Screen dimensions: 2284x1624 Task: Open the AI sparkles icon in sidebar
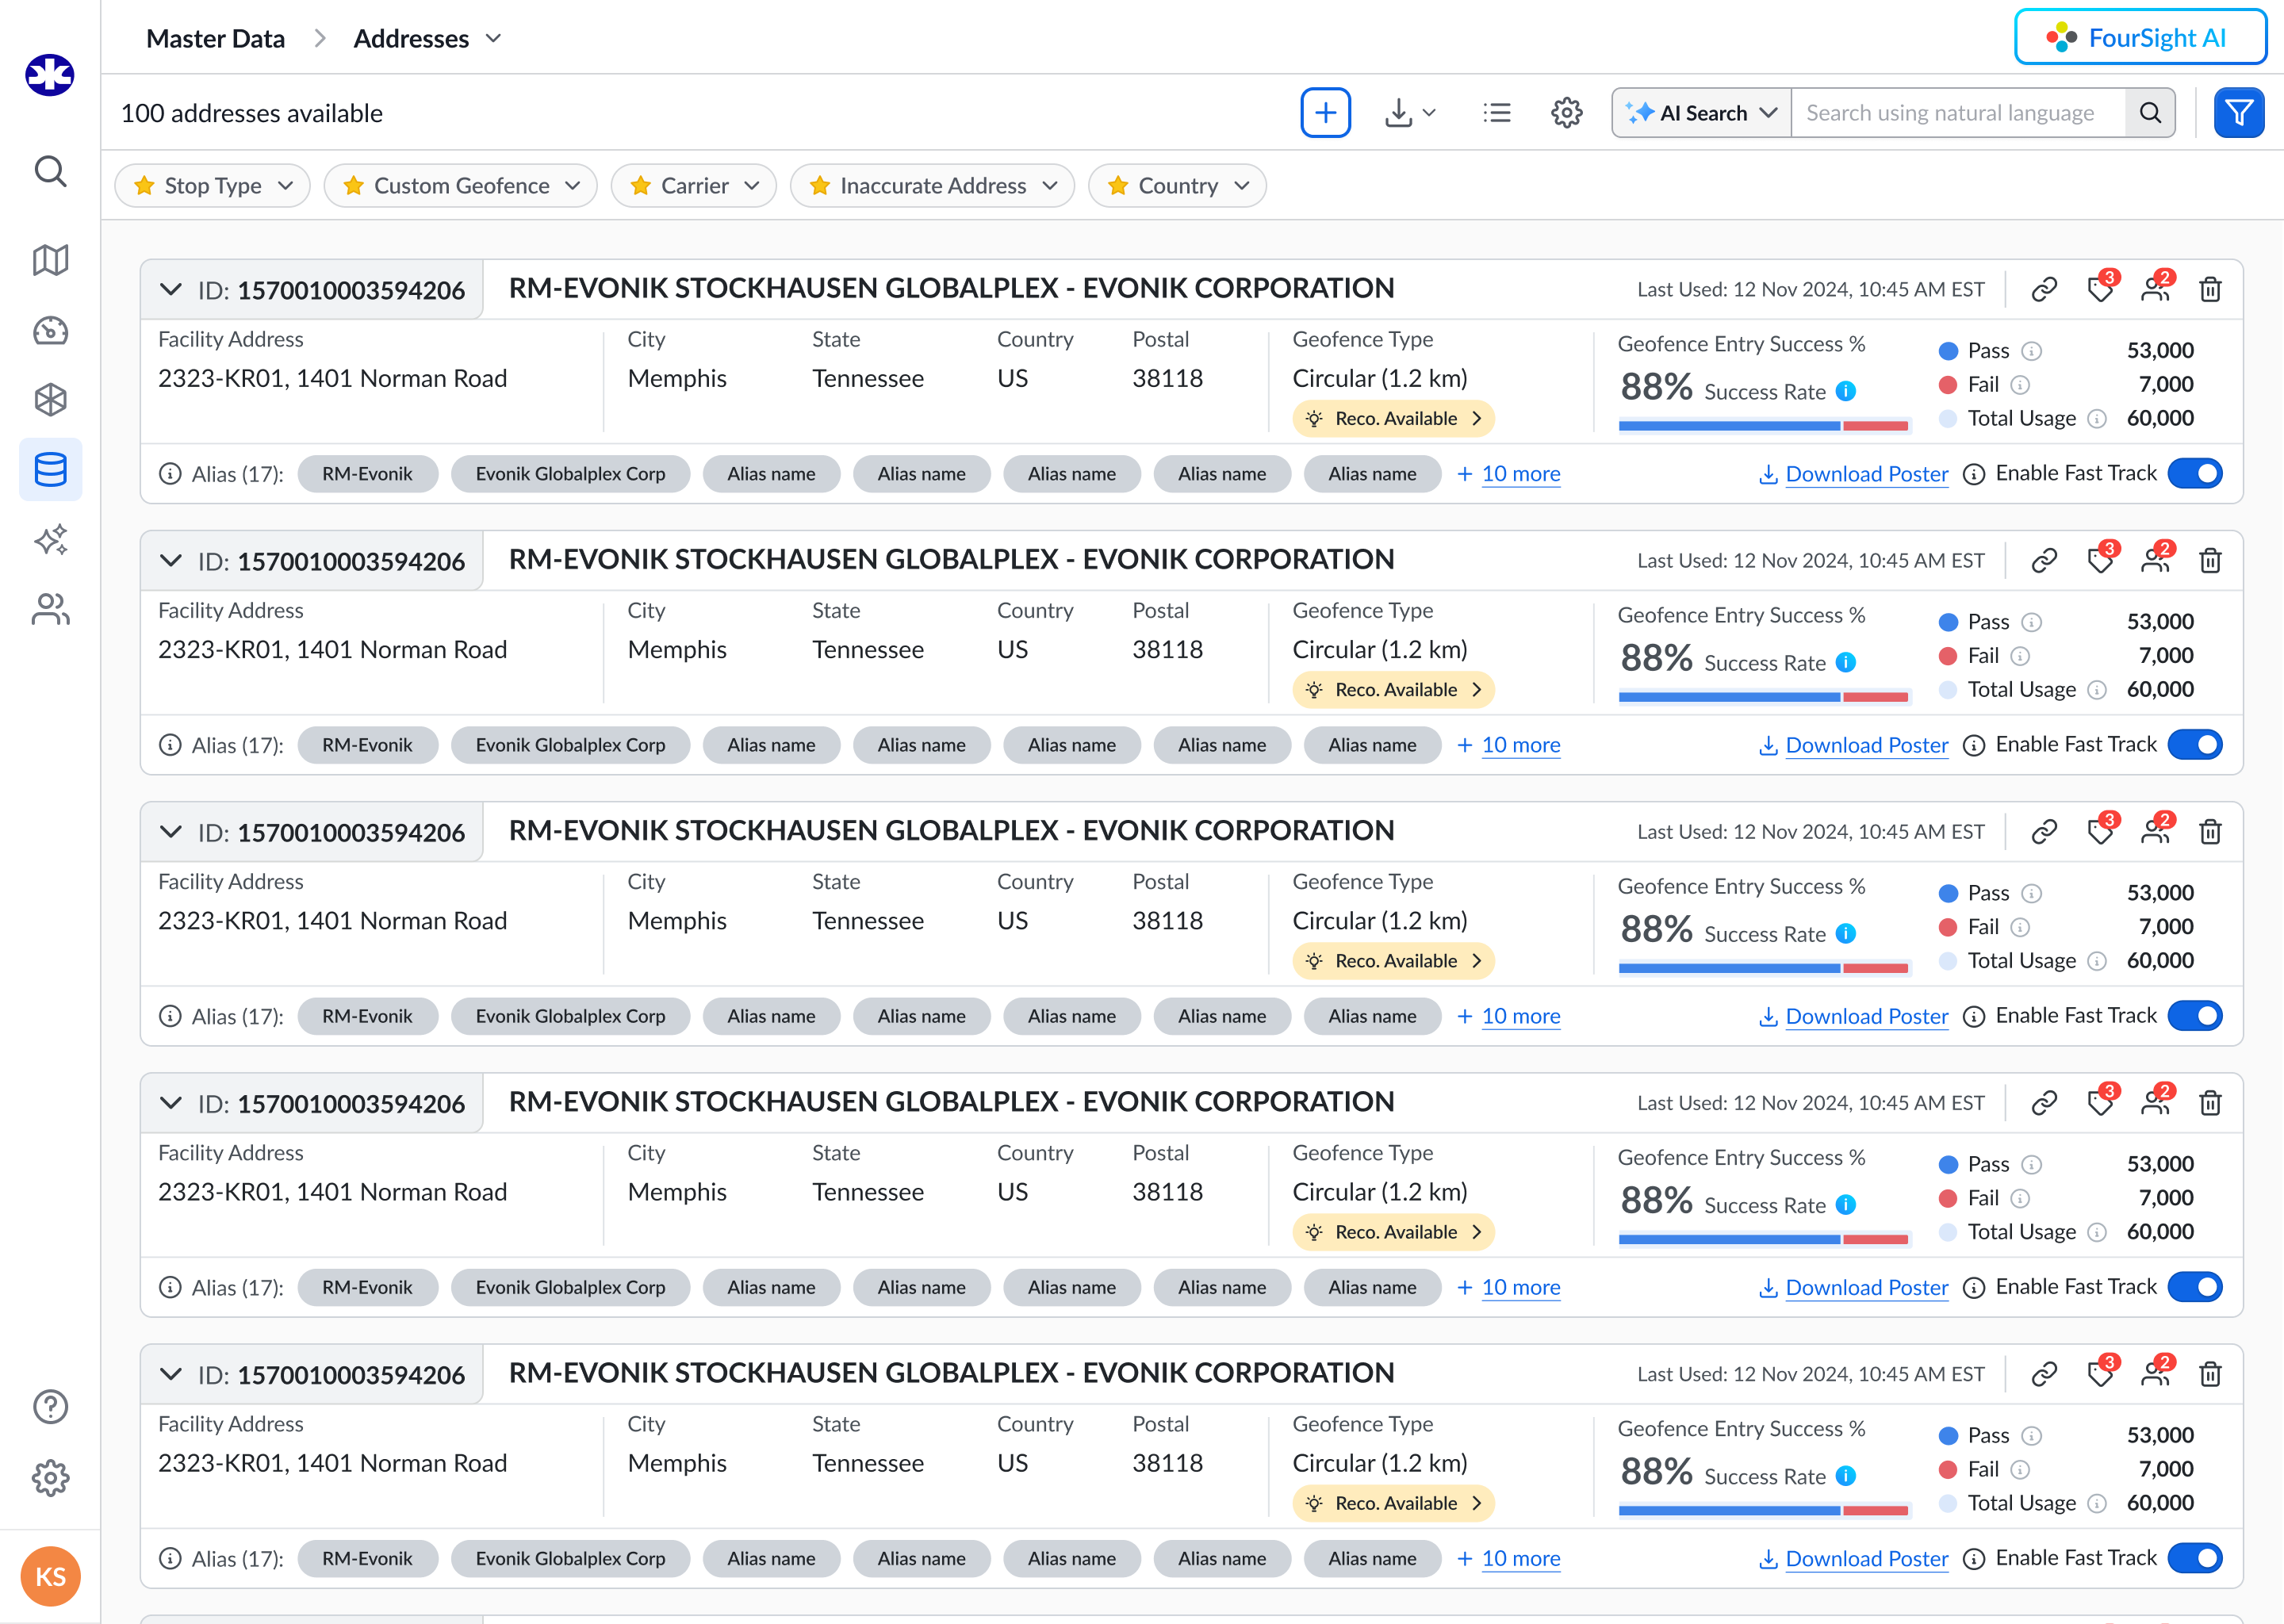[50, 539]
